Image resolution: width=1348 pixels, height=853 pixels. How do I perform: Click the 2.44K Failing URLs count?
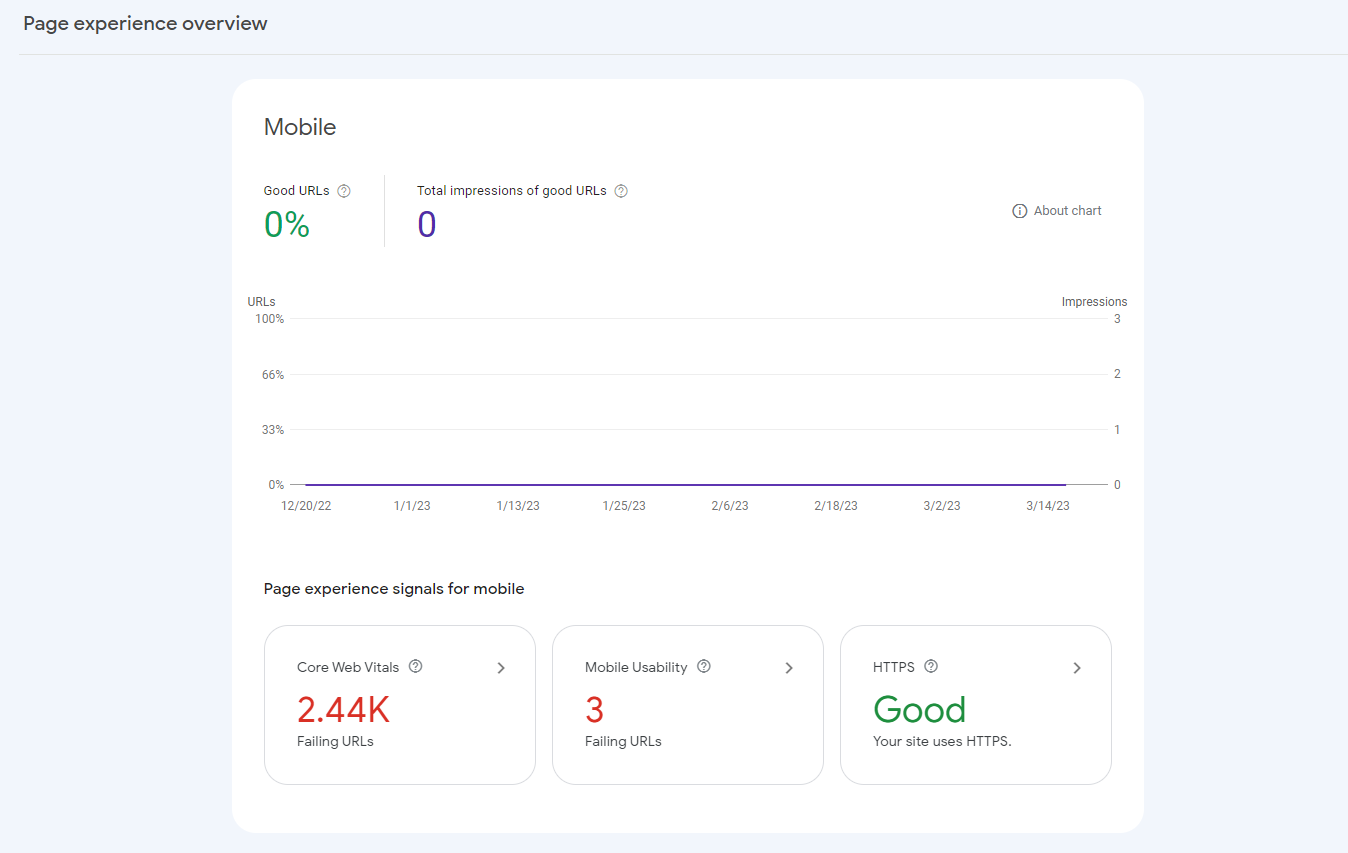tap(343, 709)
